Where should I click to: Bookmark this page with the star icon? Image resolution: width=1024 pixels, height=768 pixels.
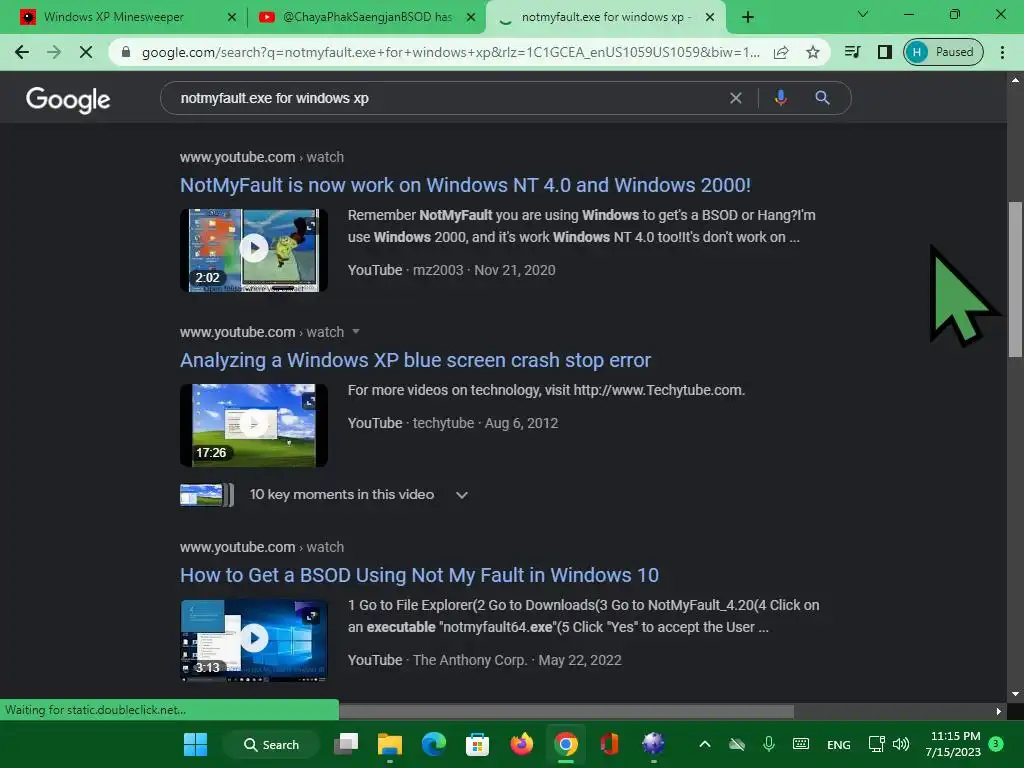812,52
